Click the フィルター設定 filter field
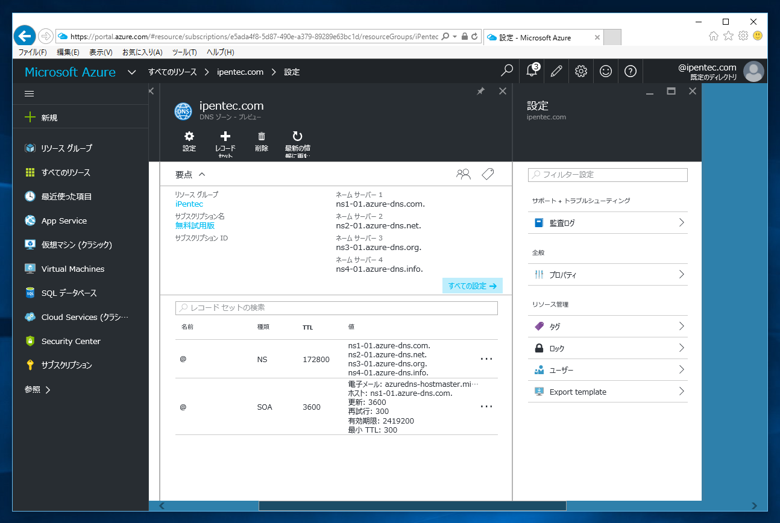The height and width of the screenshot is (523, 780). tap(607, 175)
